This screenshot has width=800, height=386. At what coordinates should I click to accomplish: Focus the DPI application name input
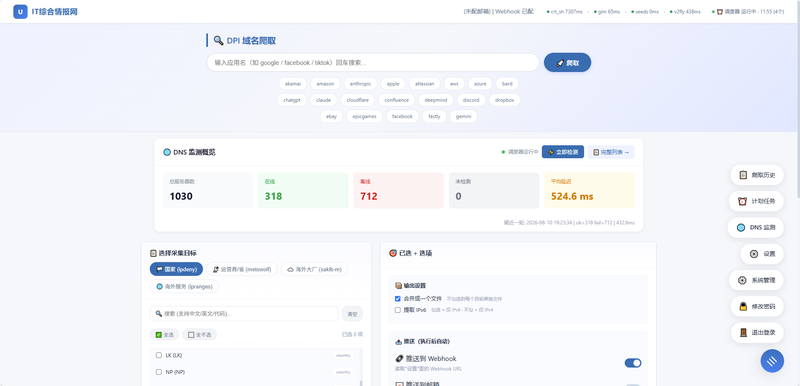click(x=372, y=63)
